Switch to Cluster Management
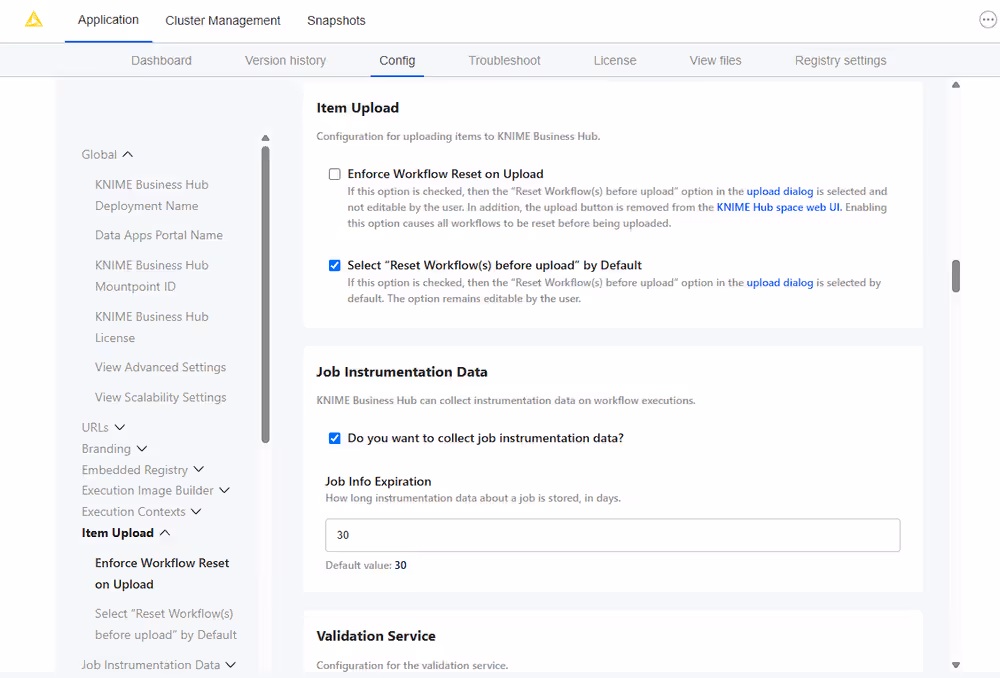The width and height of the screenshot is (1000, 678). [222, 20]
